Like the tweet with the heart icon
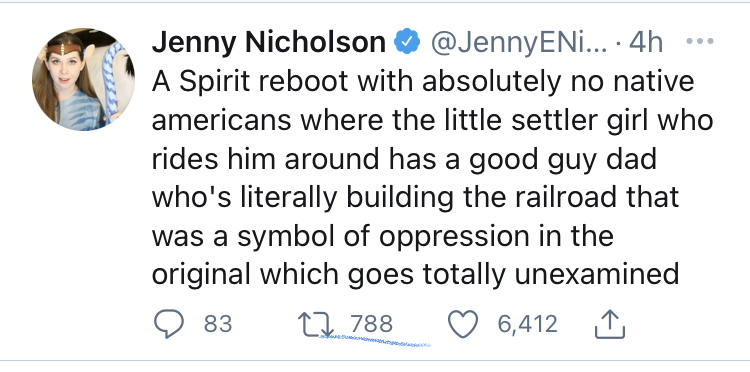 pos(463,324)
